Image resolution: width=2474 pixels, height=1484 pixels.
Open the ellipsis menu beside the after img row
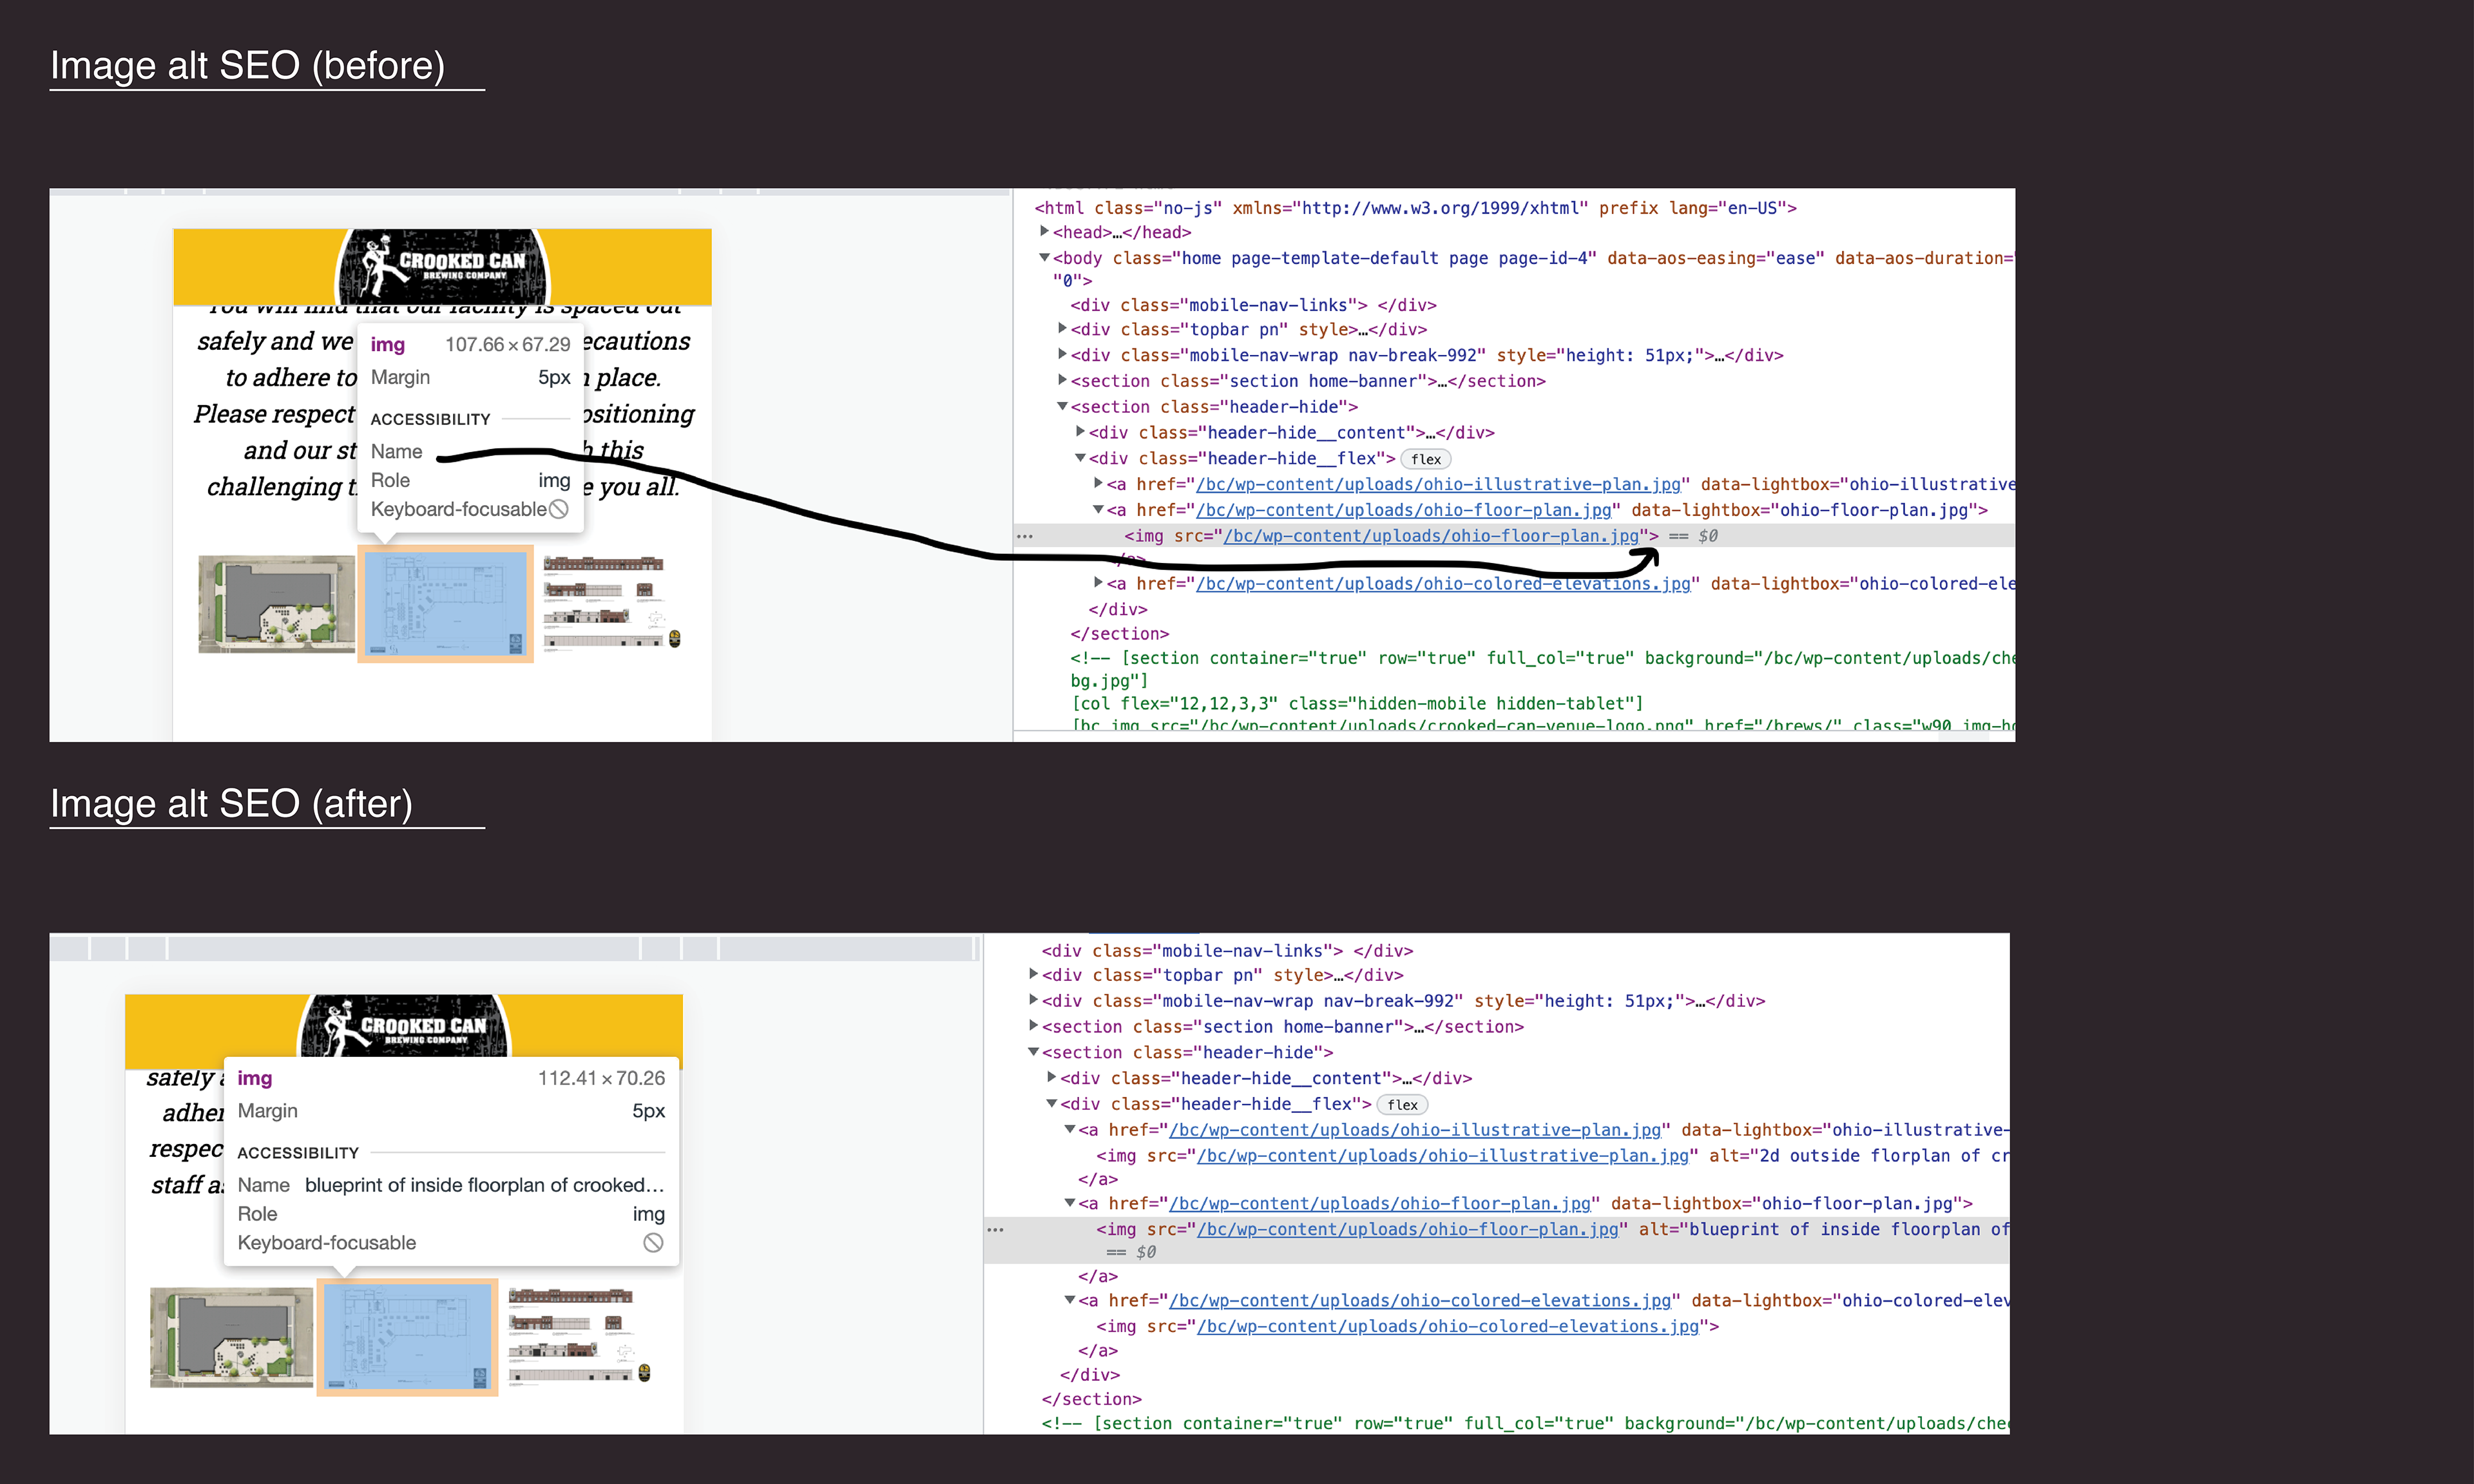tap(995, 1230)
